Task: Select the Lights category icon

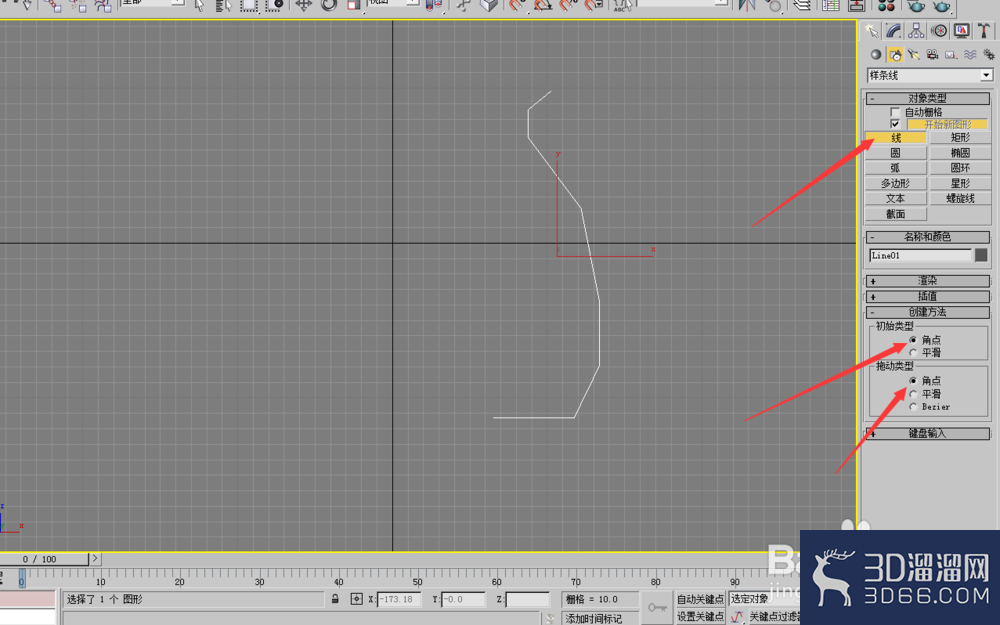Action: 913,55
